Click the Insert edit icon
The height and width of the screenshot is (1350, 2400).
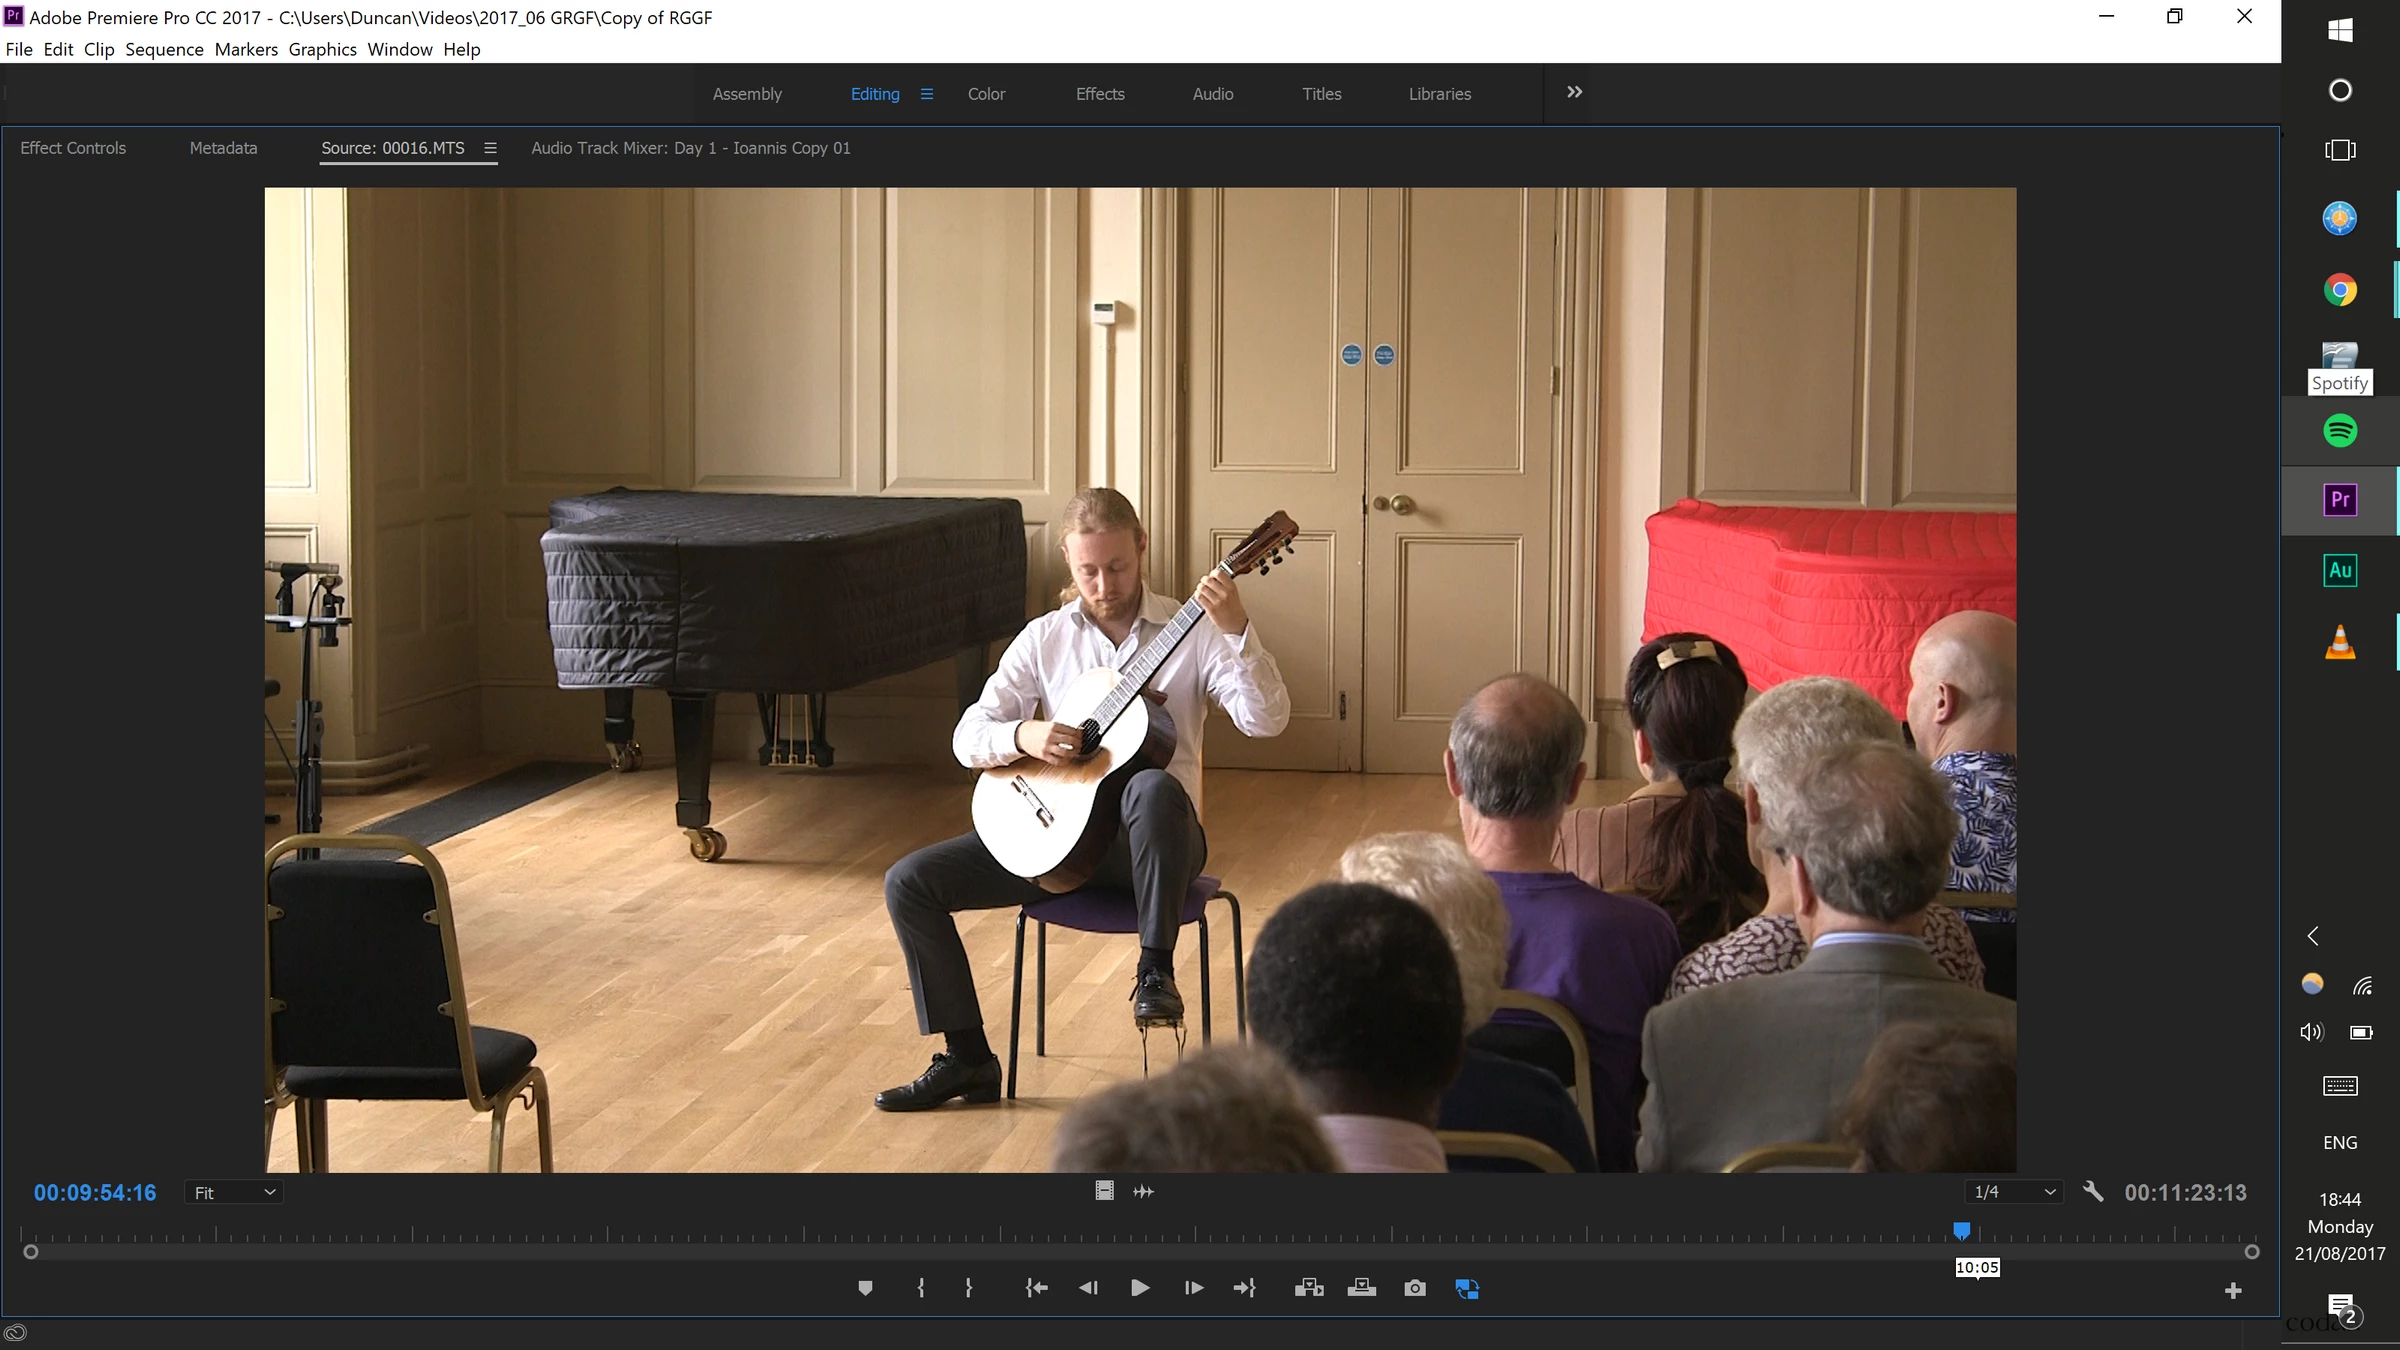point(1308,1288)
